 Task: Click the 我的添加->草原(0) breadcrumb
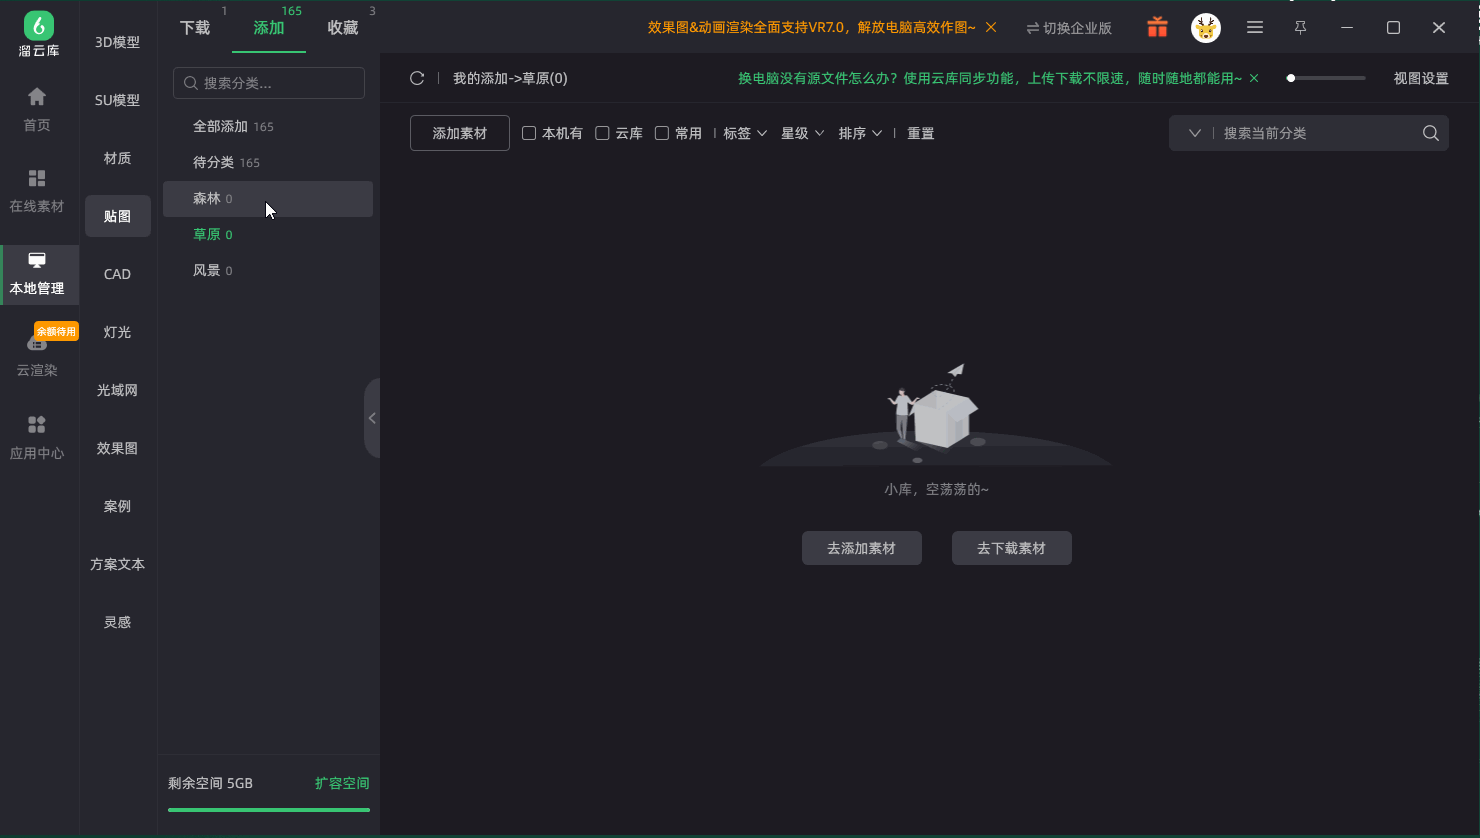click(x=510, y=78)
